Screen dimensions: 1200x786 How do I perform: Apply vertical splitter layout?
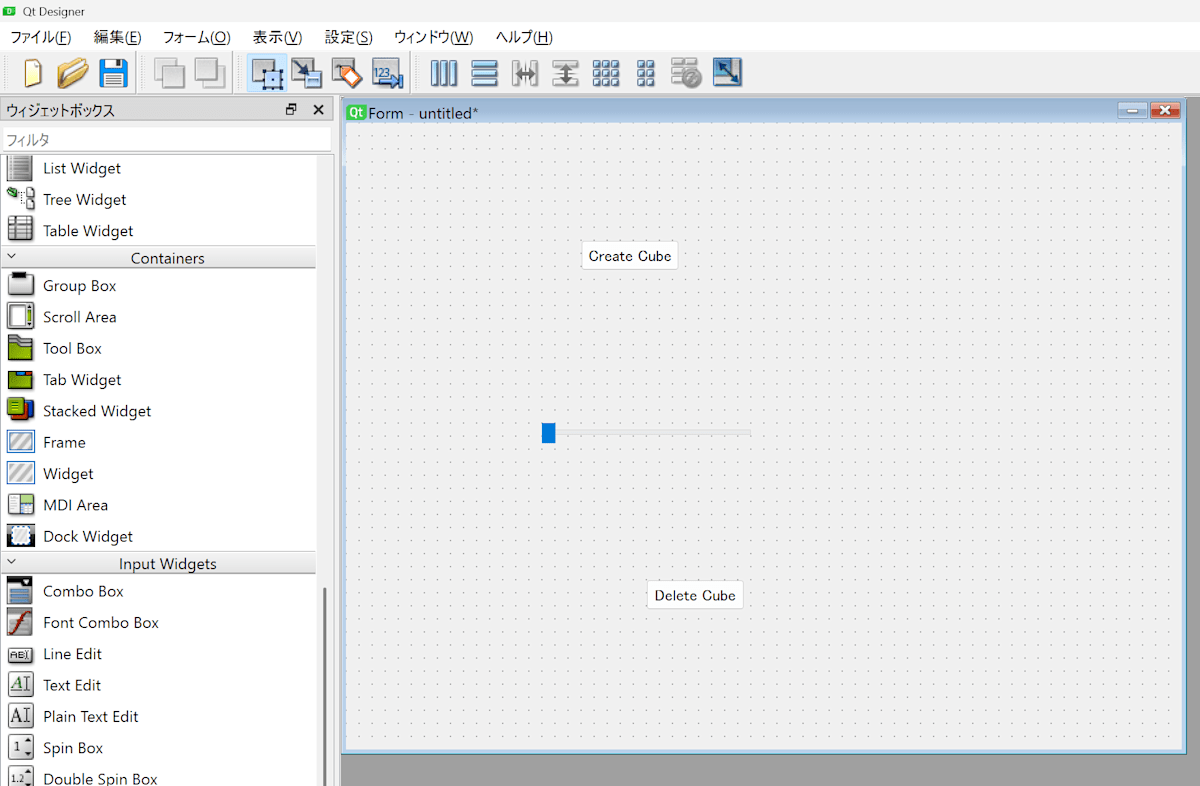565,73
